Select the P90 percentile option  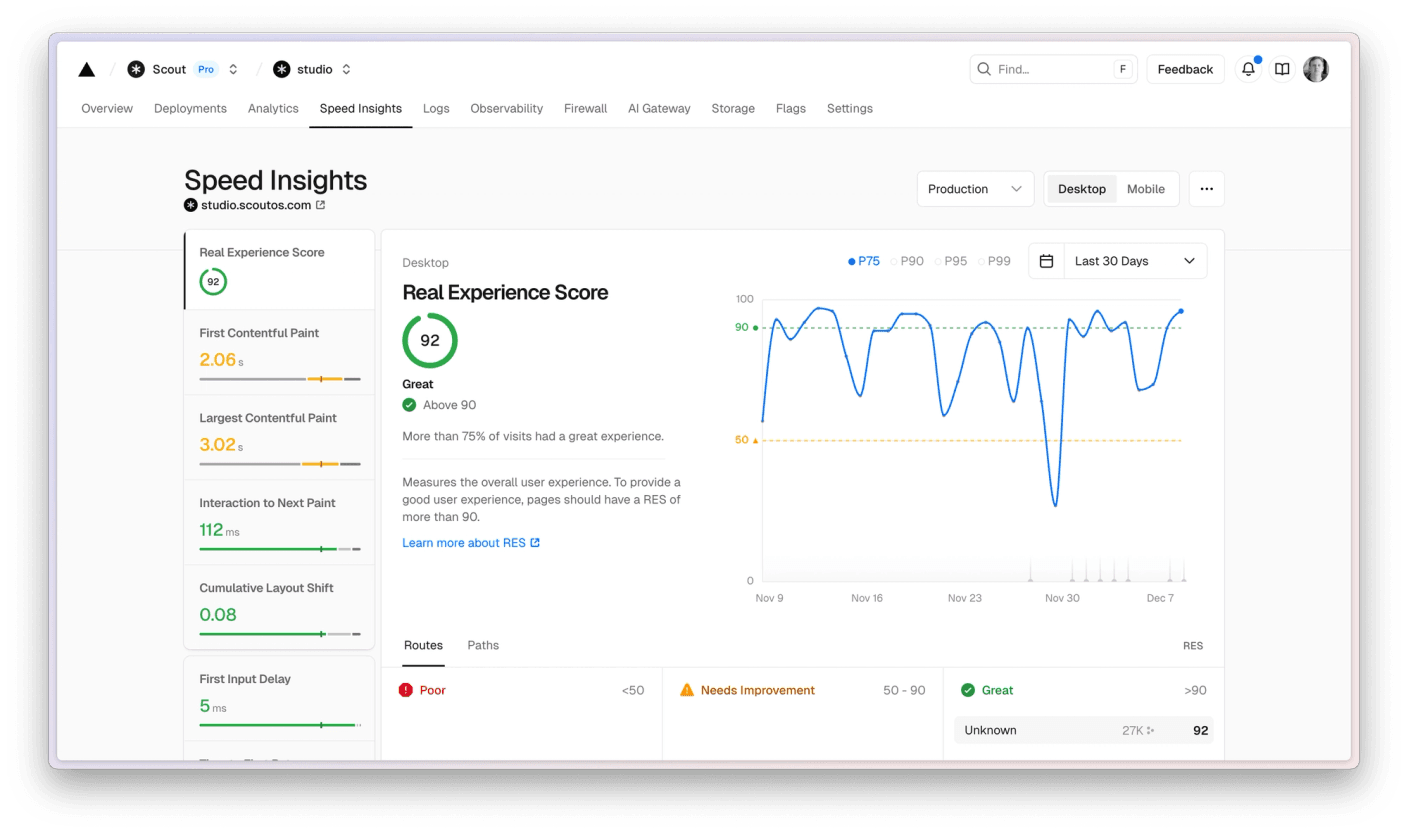(907, 261)
